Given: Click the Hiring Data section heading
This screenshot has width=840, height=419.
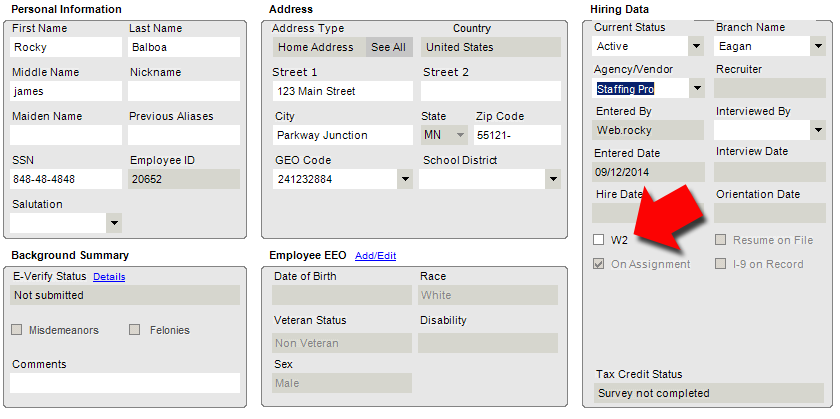Looking at the screenshot, I should [619, 9].
